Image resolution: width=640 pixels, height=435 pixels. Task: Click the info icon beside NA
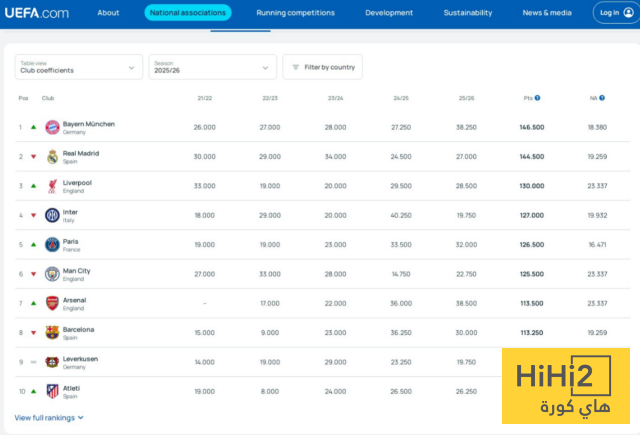pyautogui.click(x=602, y=98)
